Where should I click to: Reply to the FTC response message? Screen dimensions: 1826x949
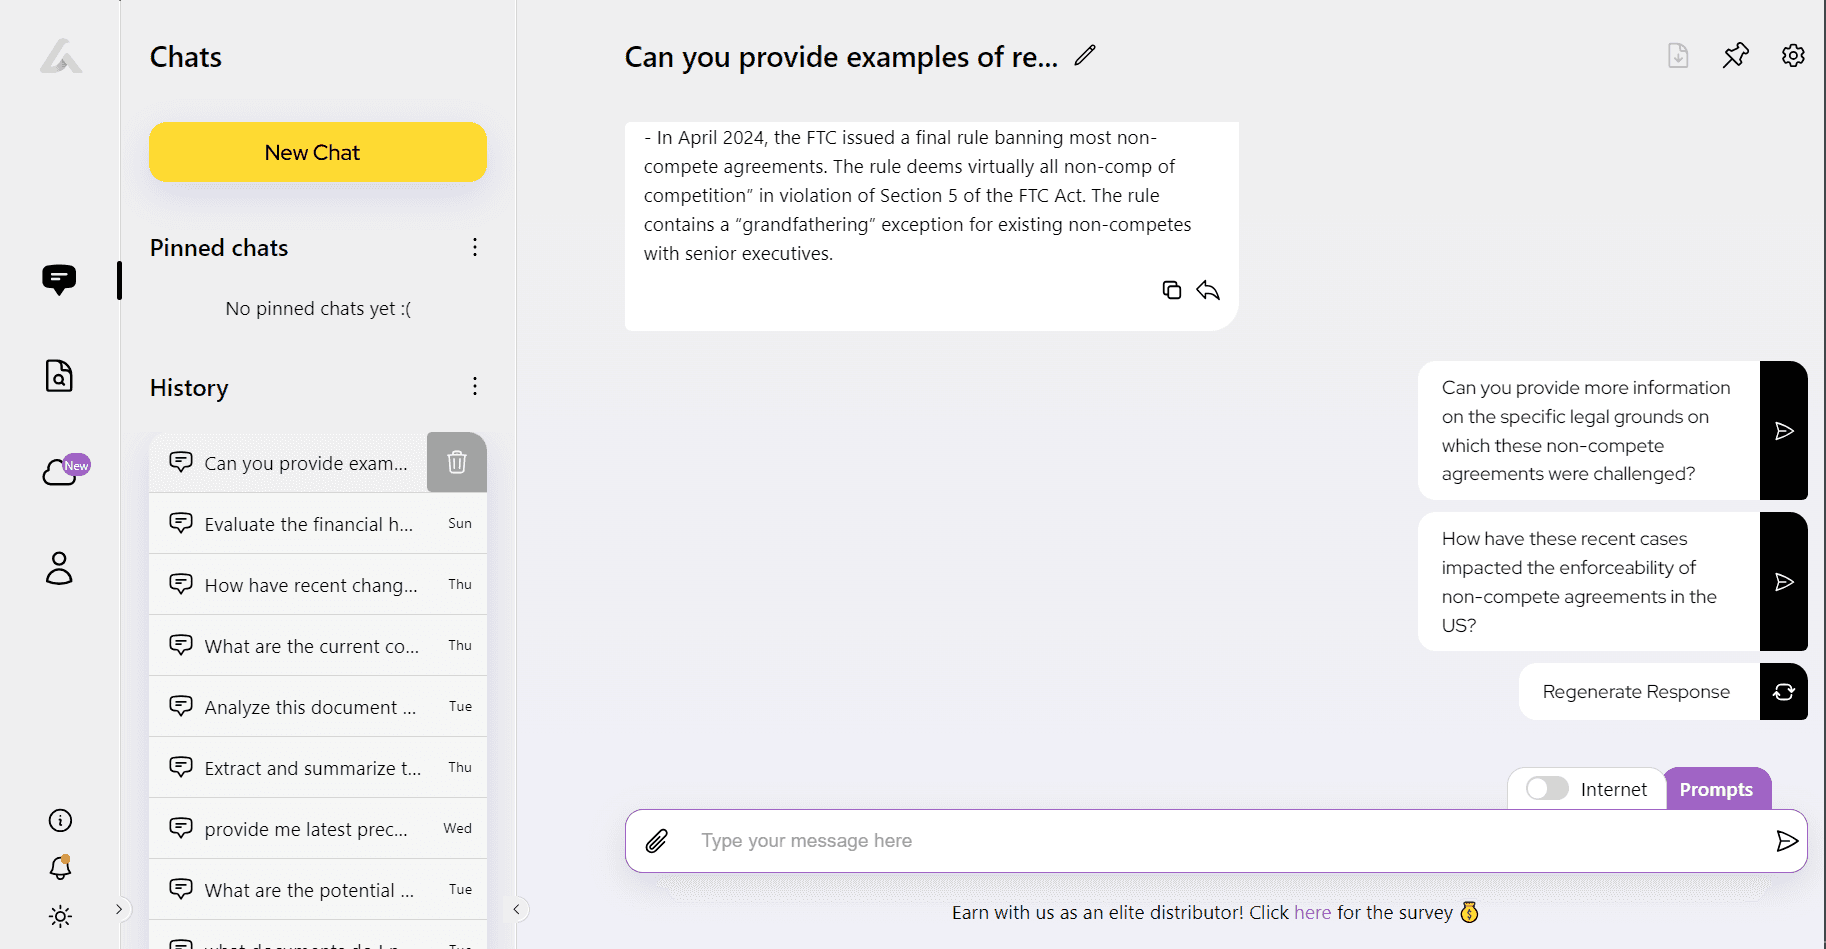pos(1208,290)
